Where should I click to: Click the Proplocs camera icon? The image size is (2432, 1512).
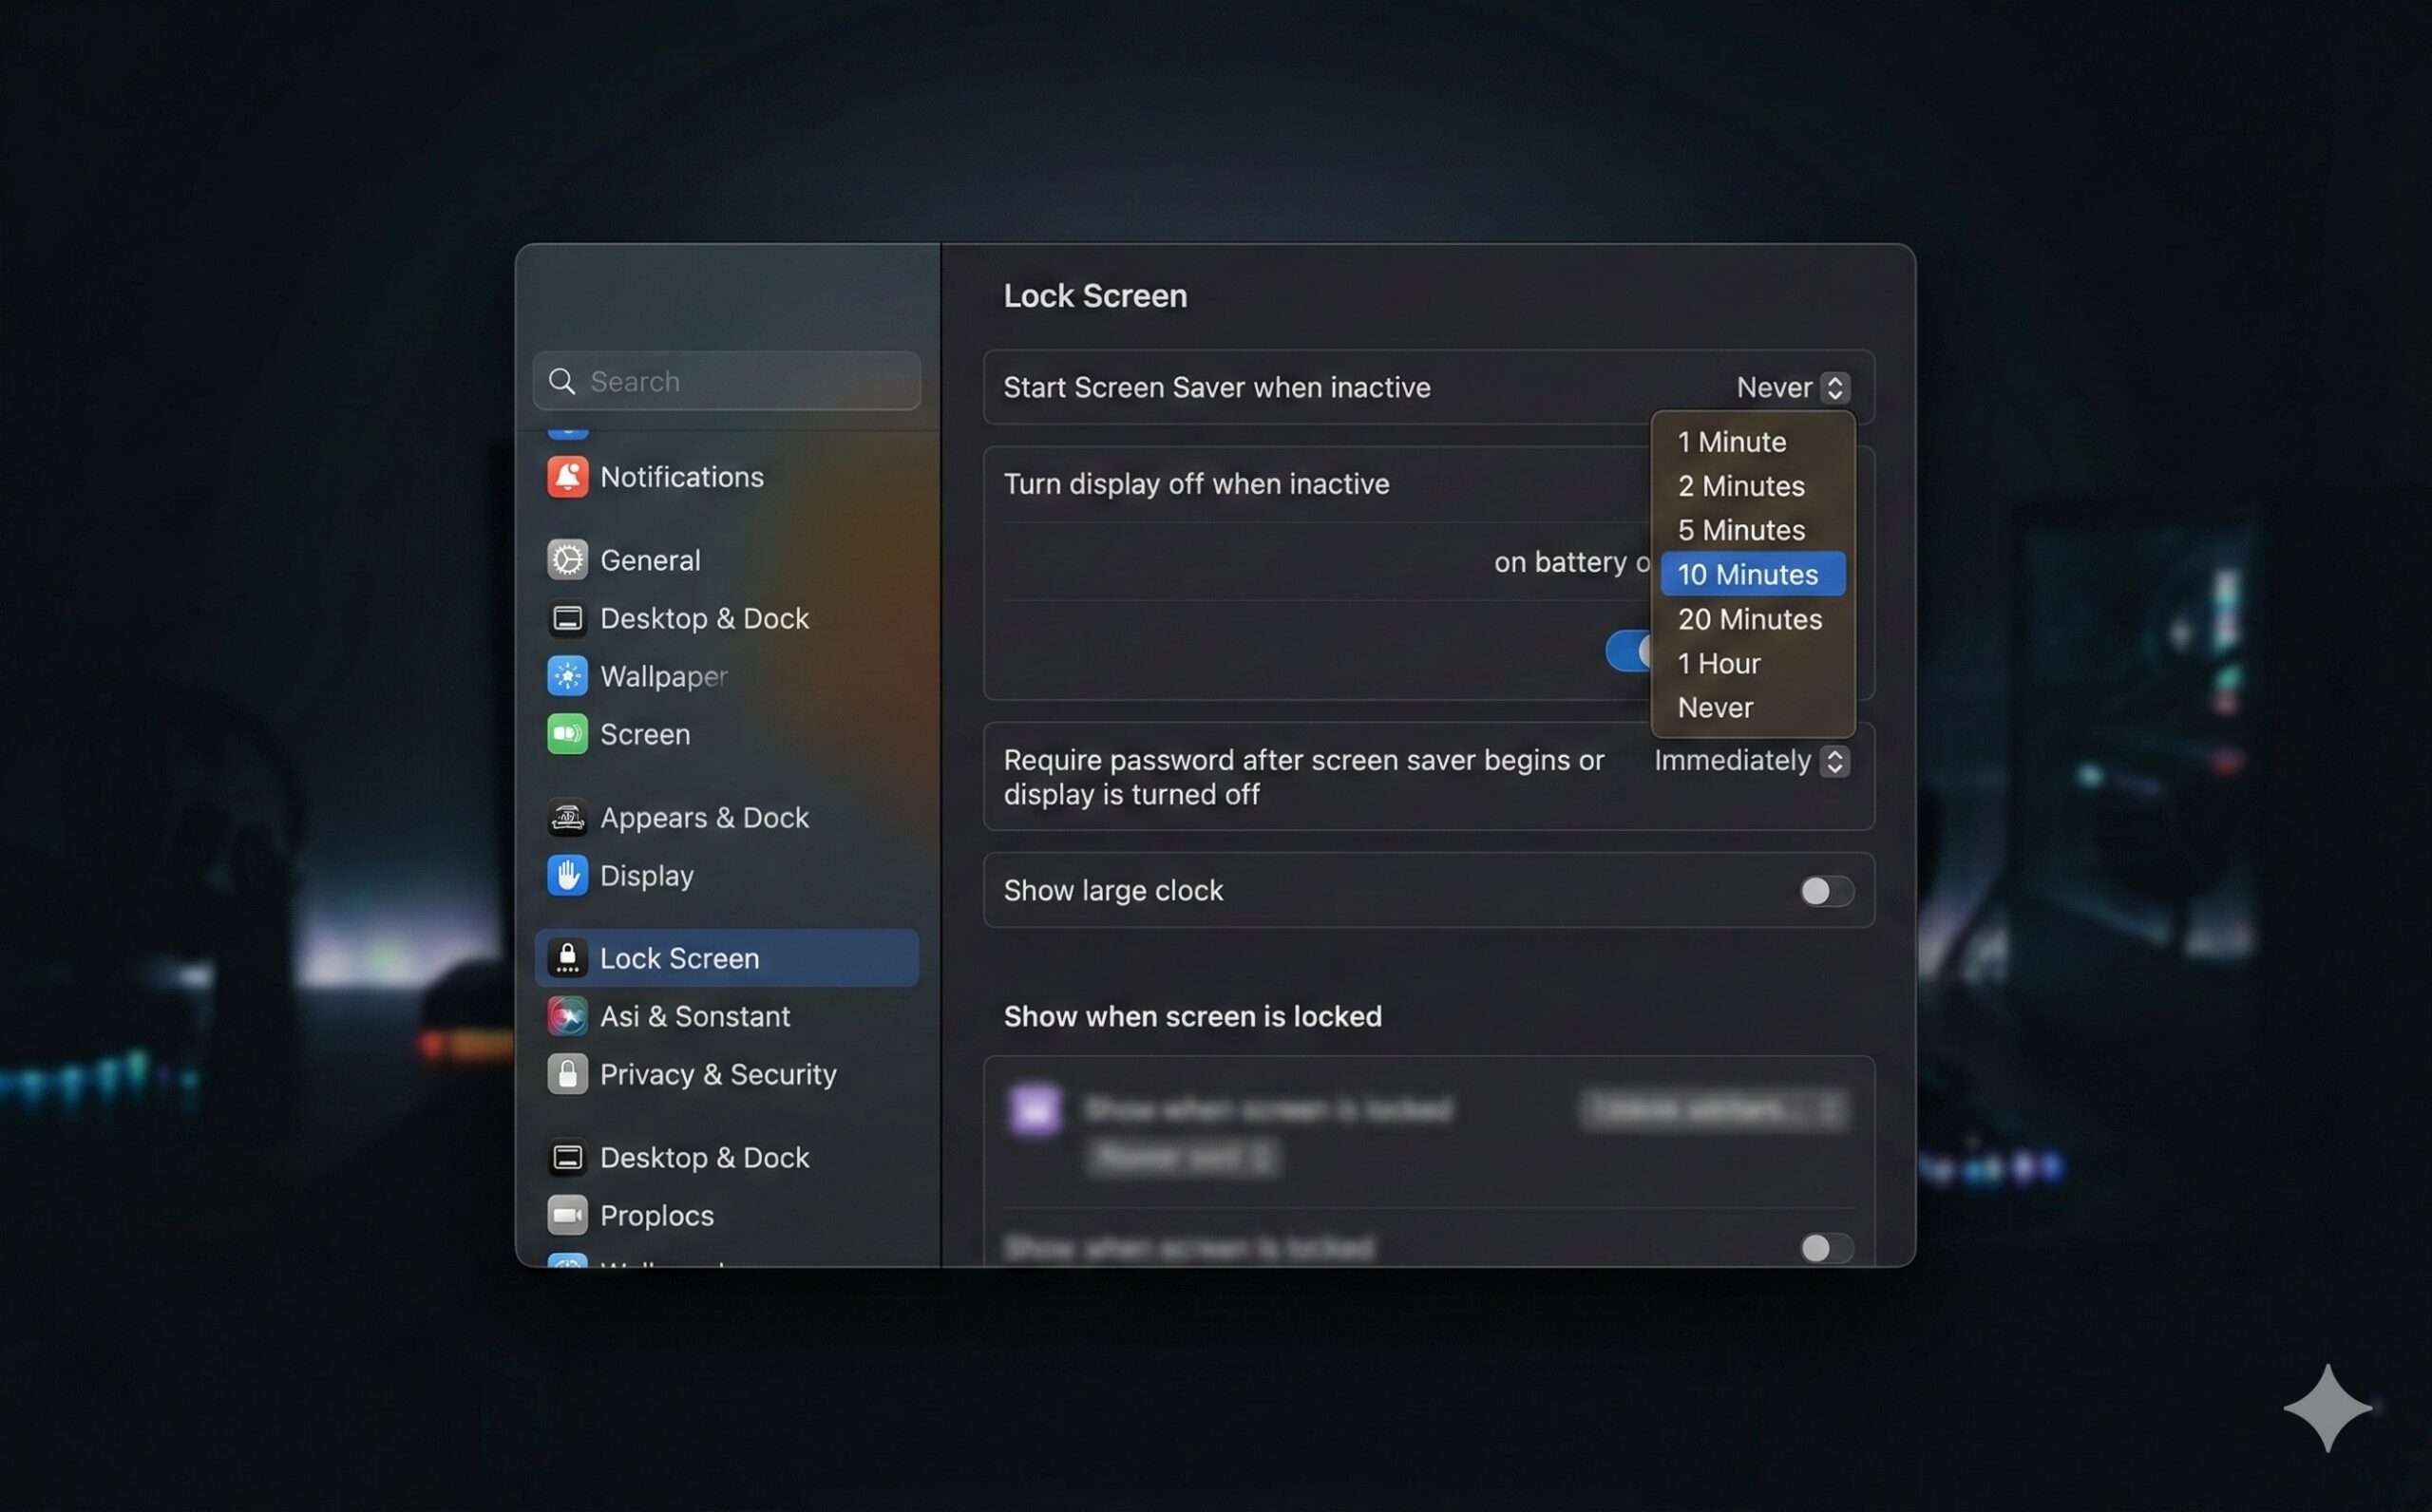(x=567, y=1215)
